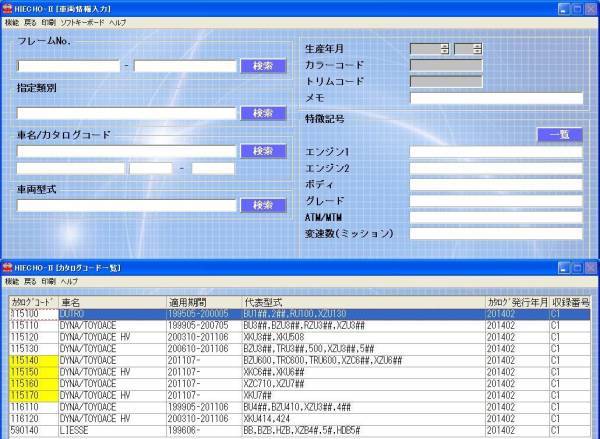600x439 pixels.
Task: Open the 戻る menu in the 車両情報入力 window
Action: coord(30,23)
